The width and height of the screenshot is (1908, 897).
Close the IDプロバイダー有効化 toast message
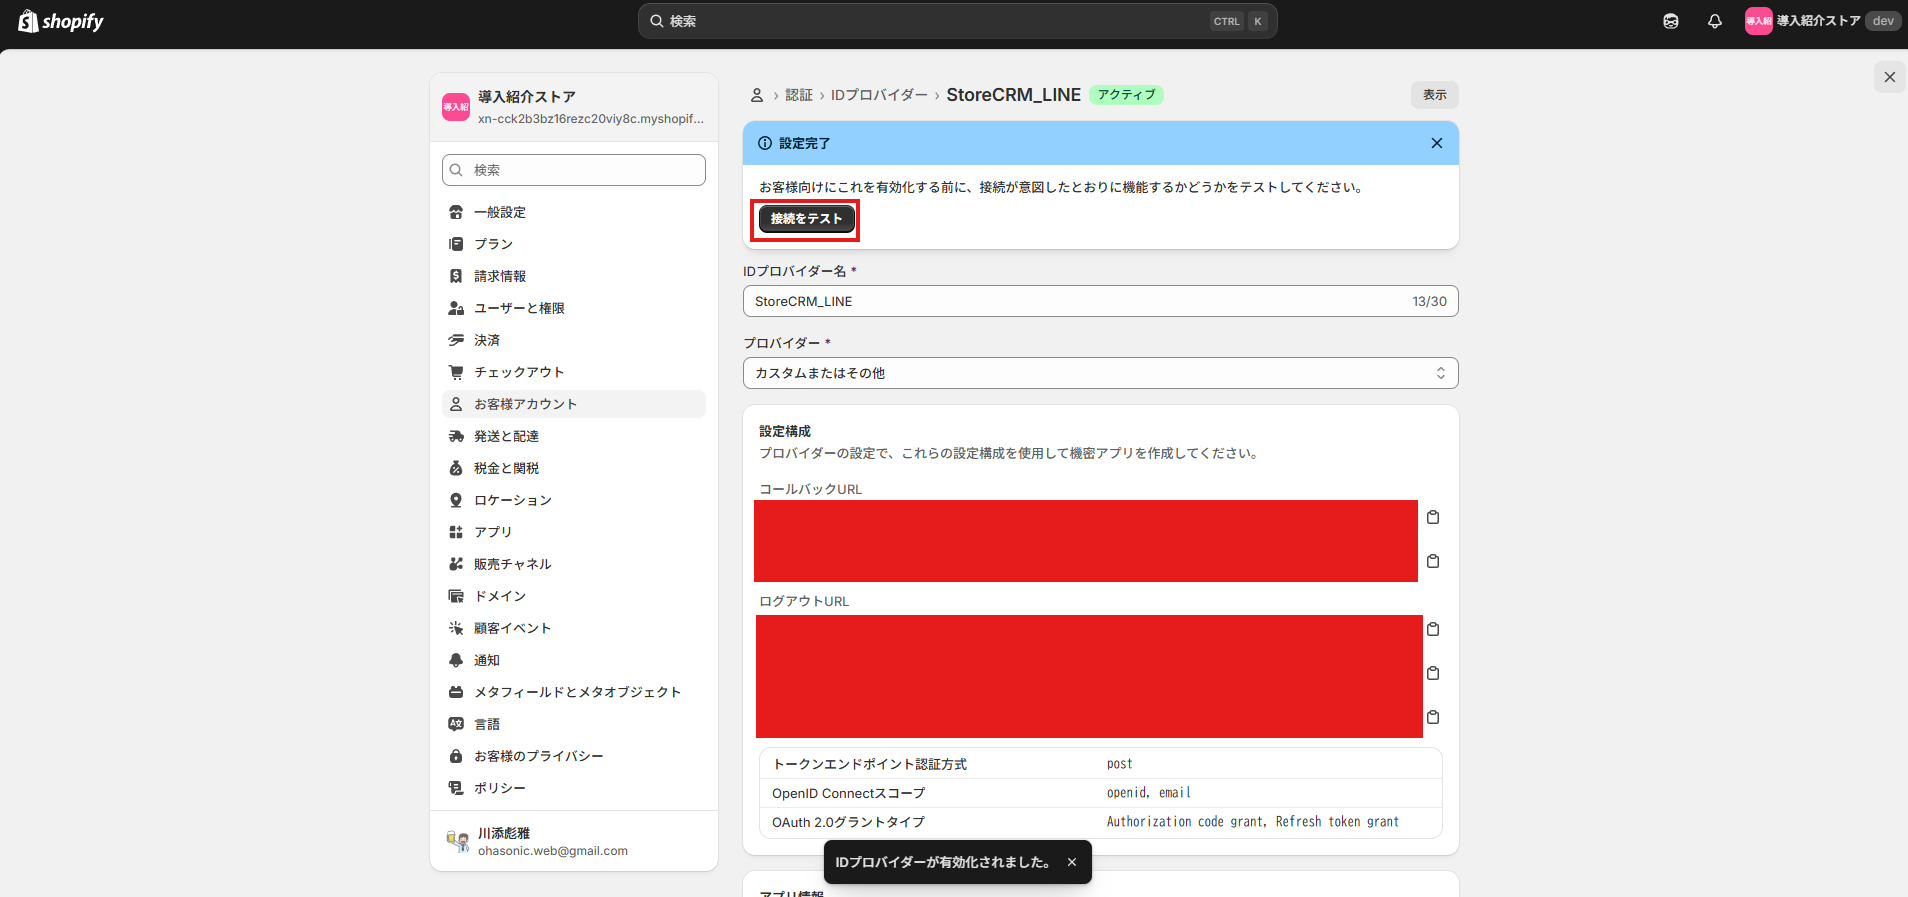(x=1072, y=862)
